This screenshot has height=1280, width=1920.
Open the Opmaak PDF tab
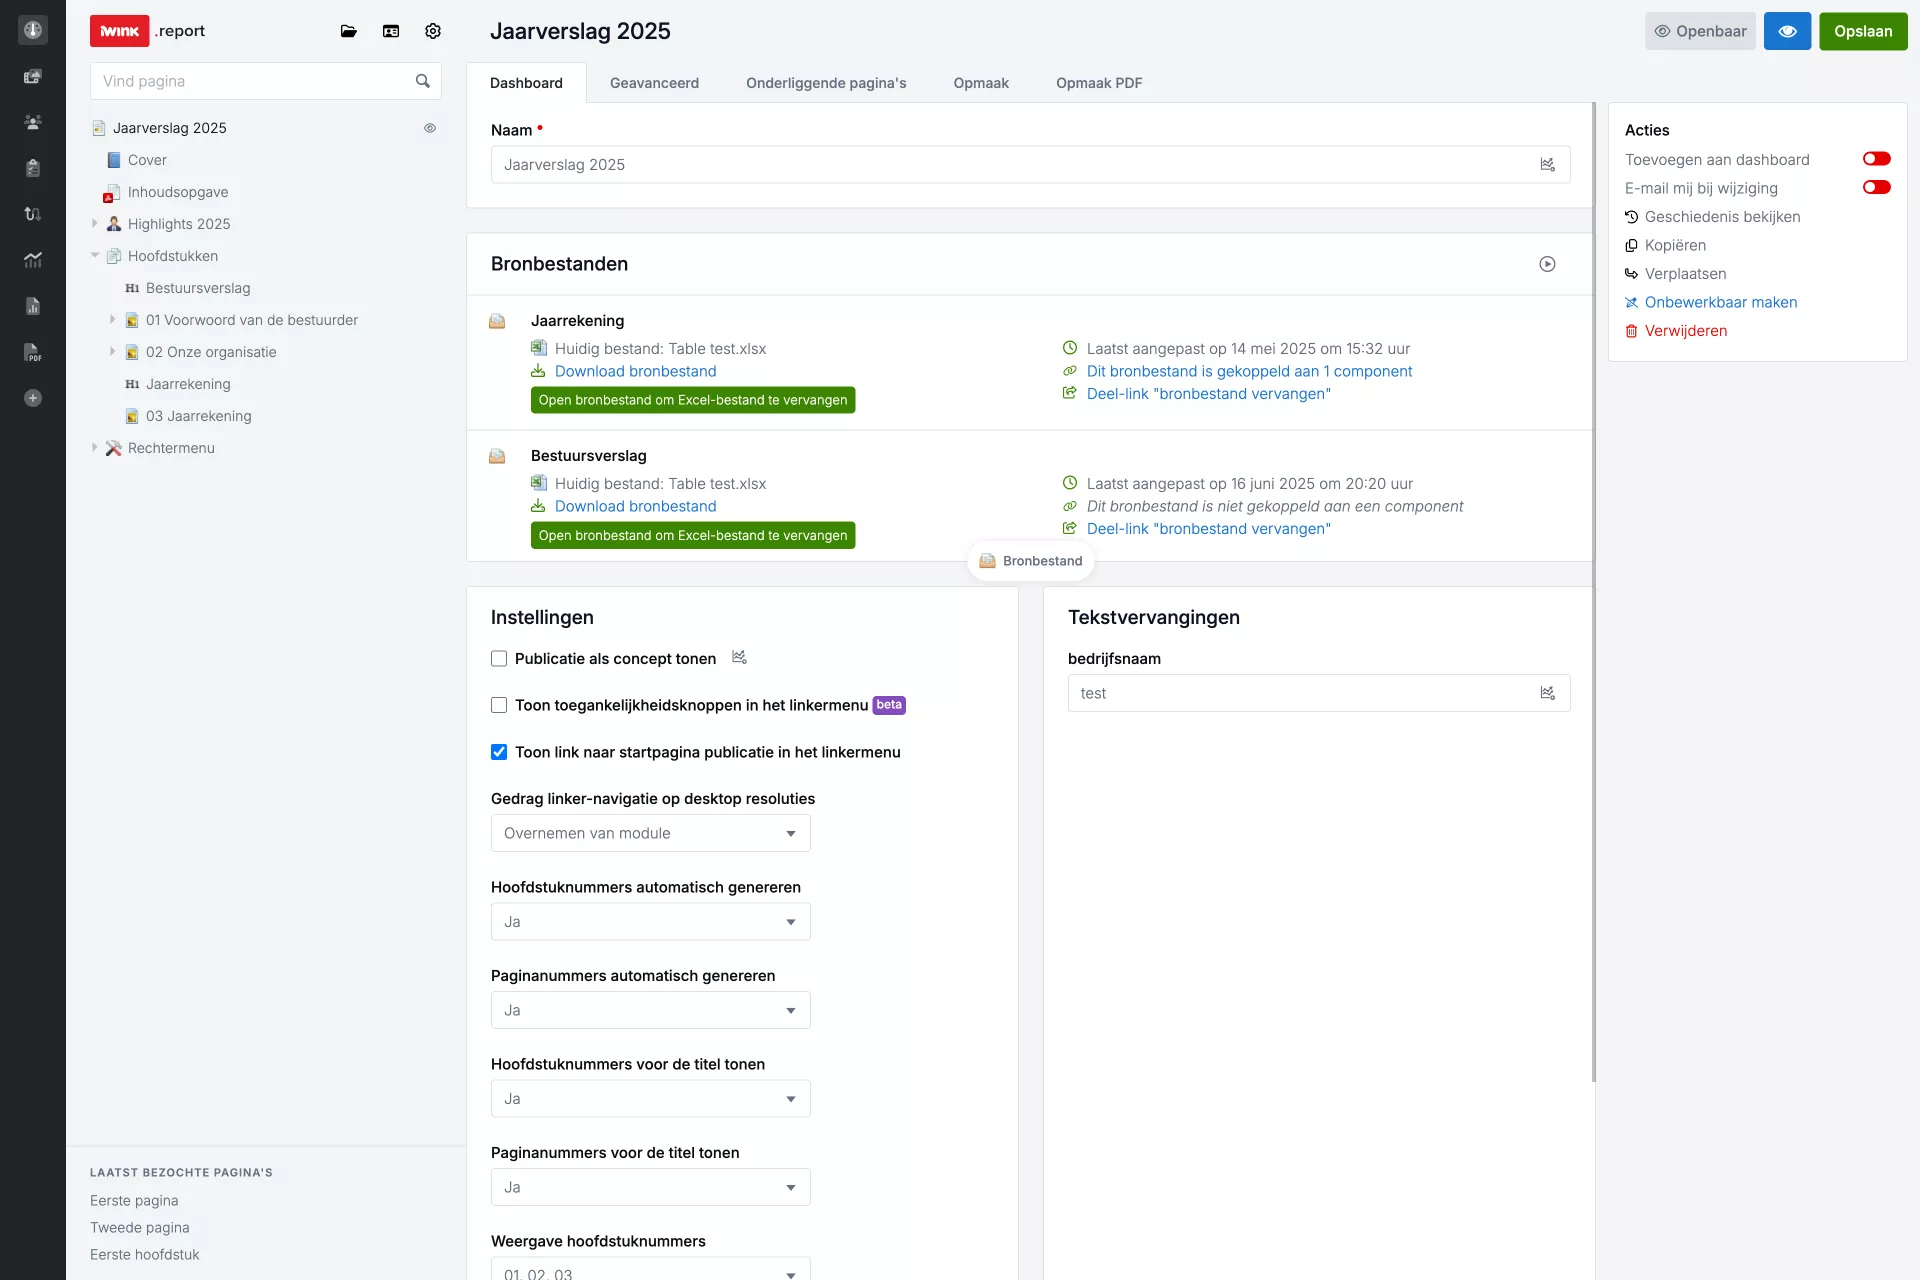pyautogui.click(x=1098, y=83)
